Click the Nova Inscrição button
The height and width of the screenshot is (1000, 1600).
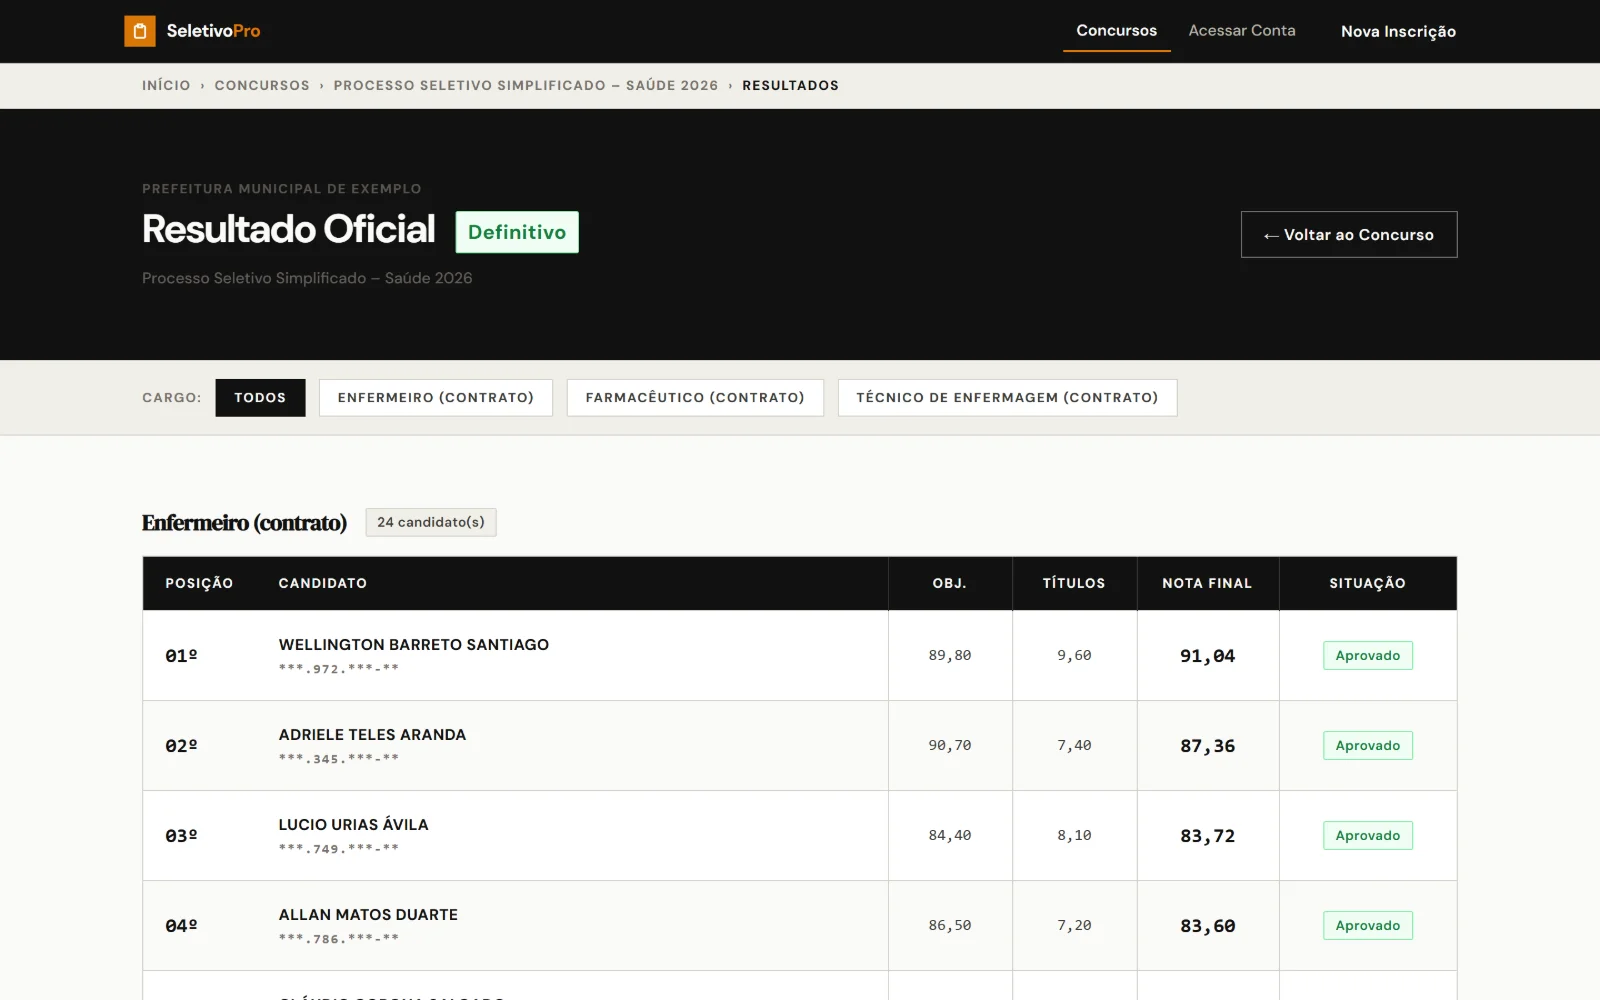point(1398,31)
